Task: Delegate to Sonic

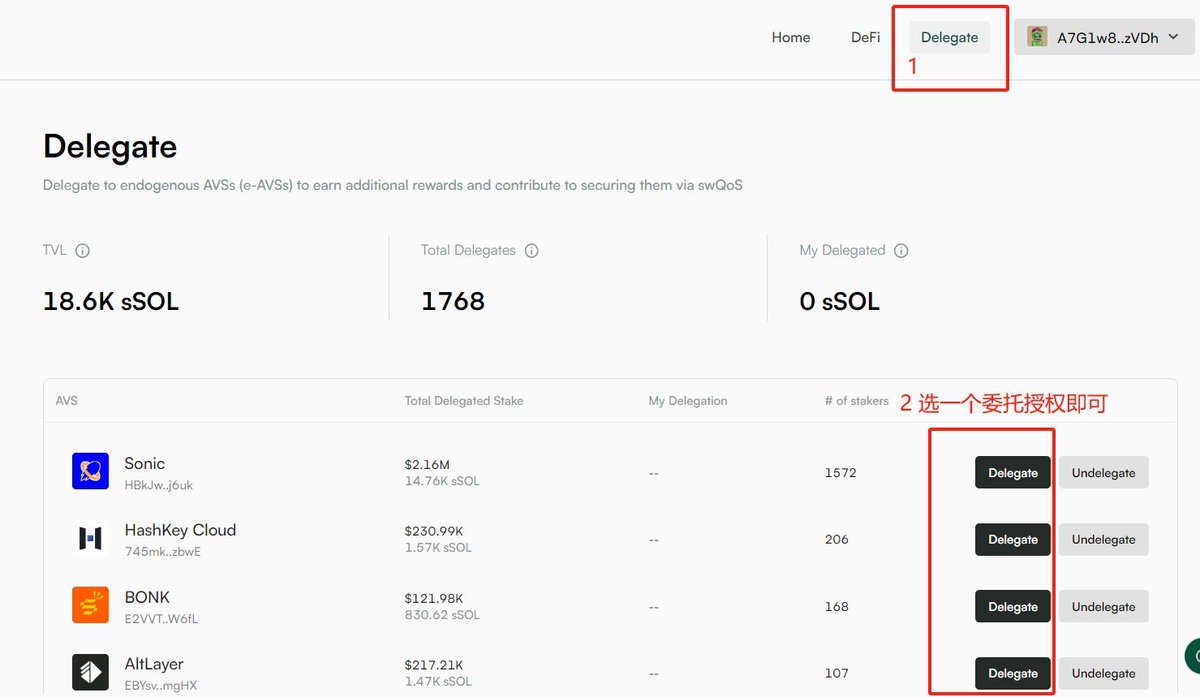Action: coord(1013,472)
